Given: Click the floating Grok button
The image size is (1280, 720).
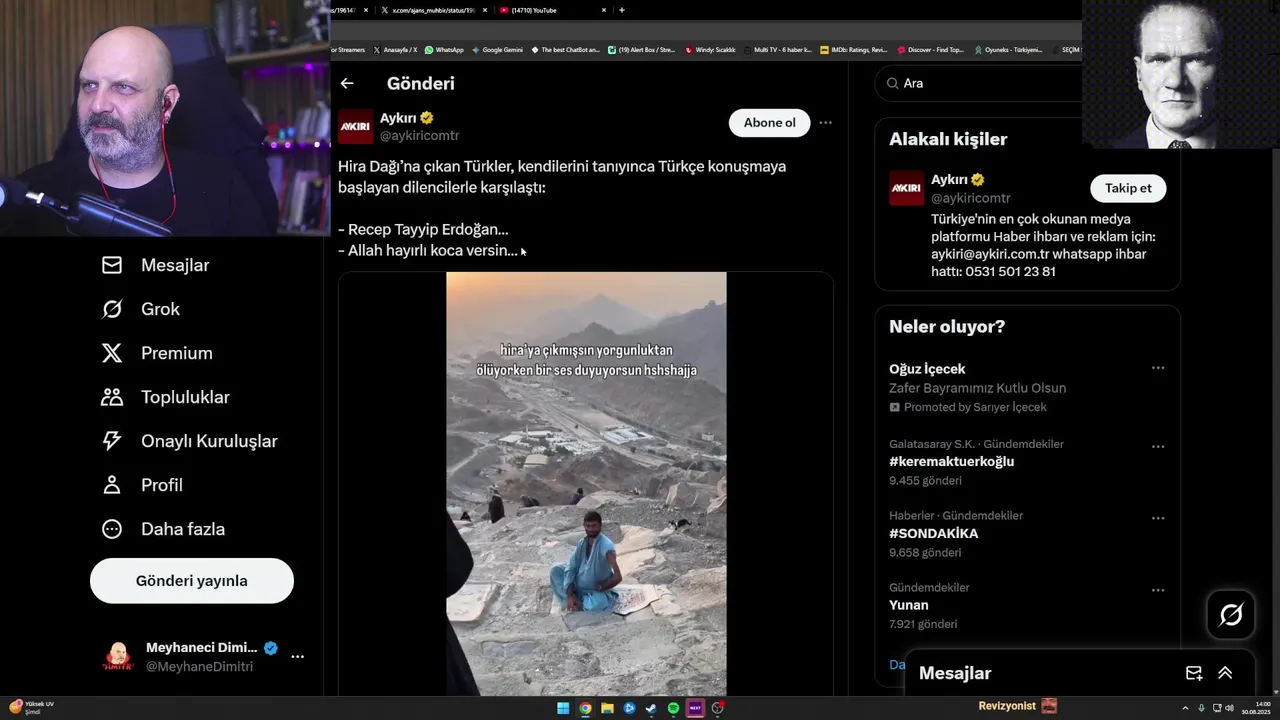Looking at the screenshot, I should click(1231, 614).
